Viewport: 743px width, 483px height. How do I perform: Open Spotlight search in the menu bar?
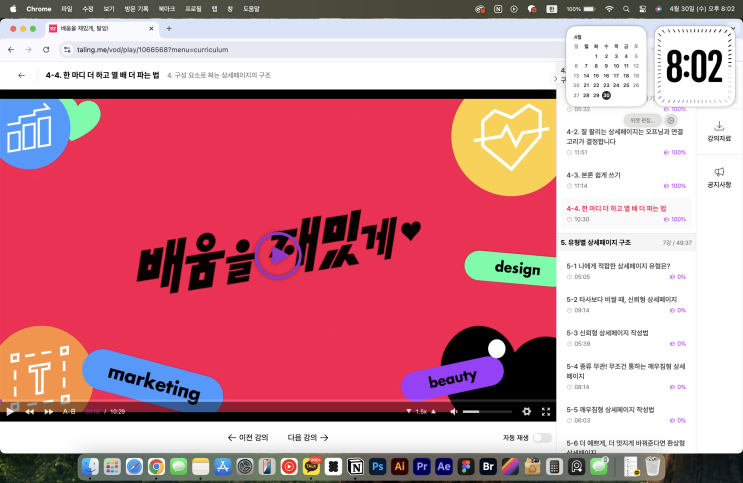point(626,9)
